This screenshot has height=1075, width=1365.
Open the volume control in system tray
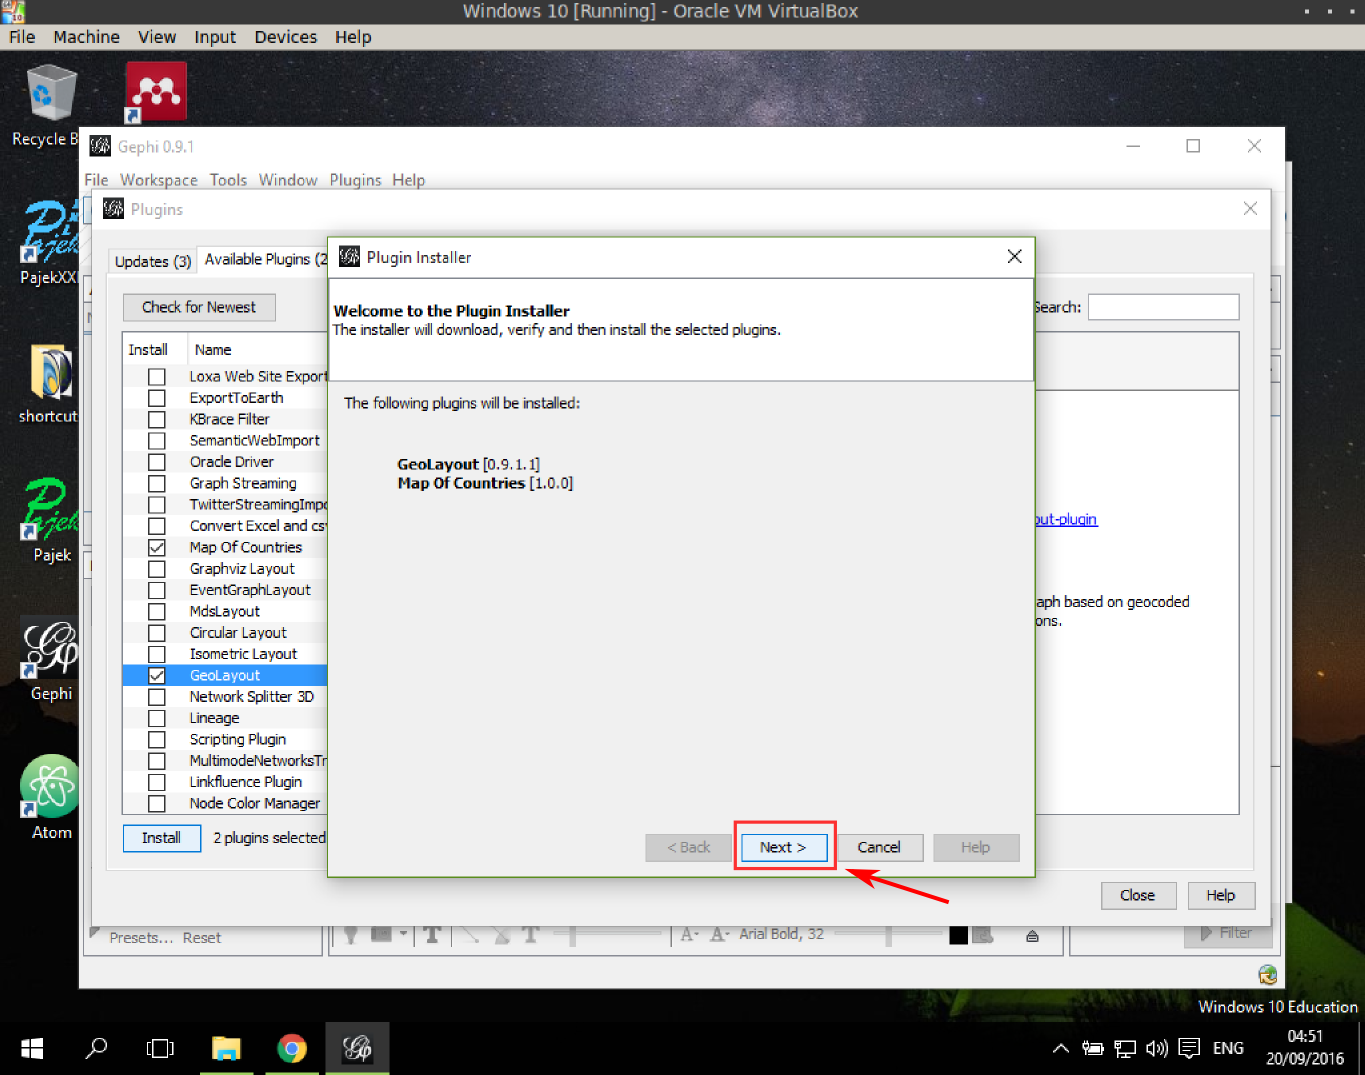coord(1157,1048)
